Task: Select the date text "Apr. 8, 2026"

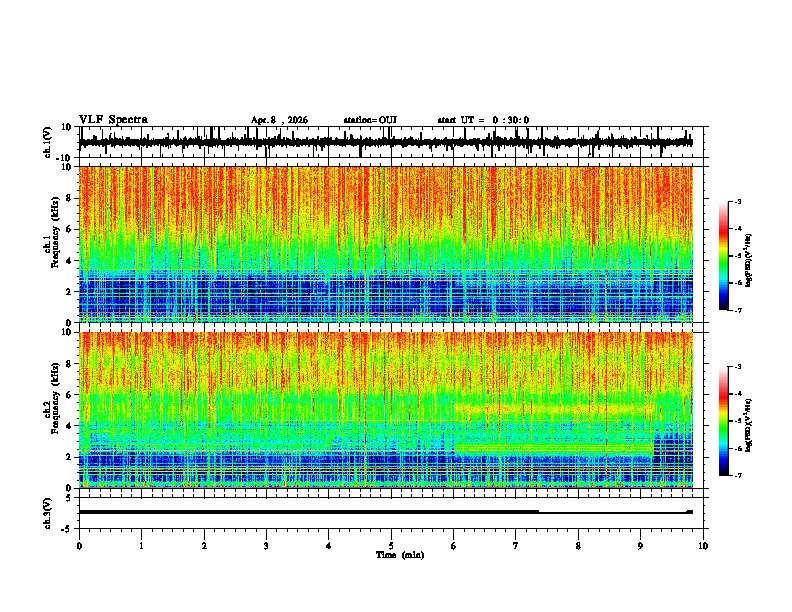Action: [279, 120]
